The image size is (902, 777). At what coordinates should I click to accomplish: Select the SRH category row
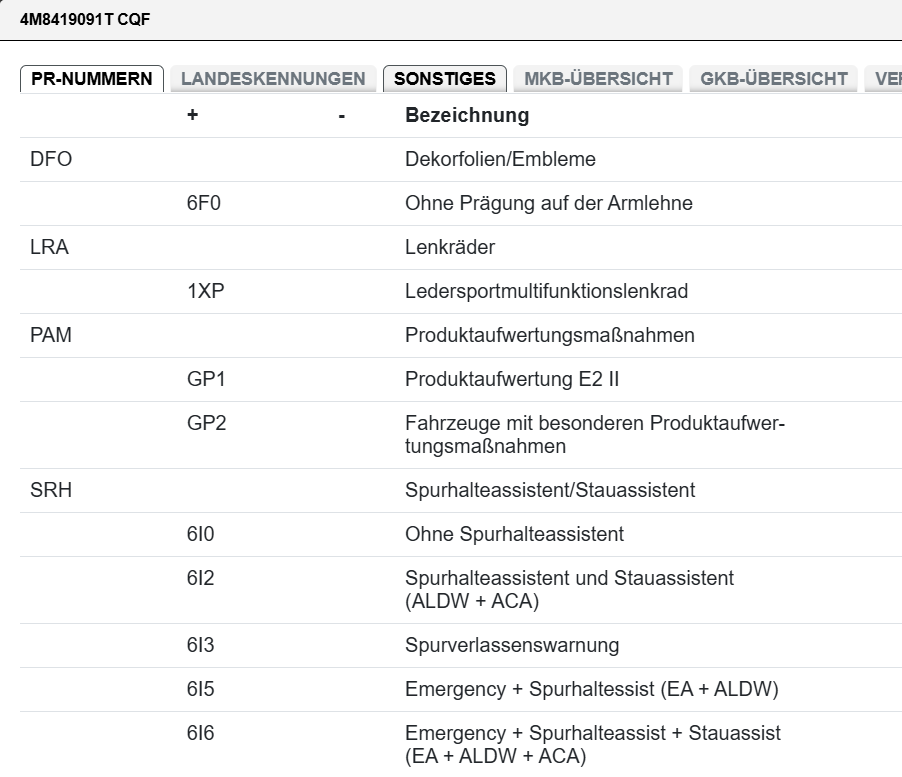51,491
